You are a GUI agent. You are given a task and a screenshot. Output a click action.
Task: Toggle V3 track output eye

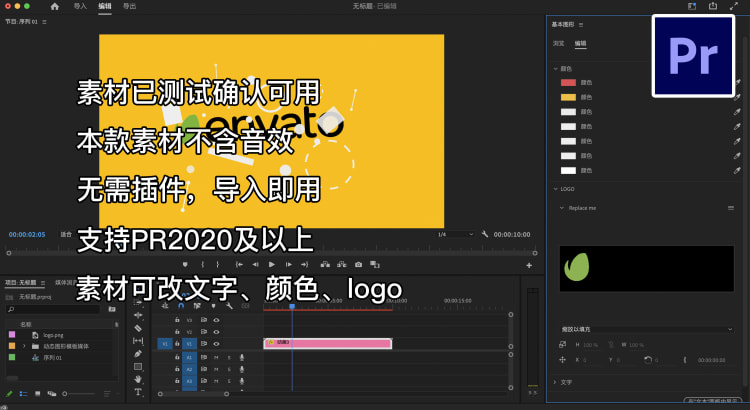coord(216,320)
